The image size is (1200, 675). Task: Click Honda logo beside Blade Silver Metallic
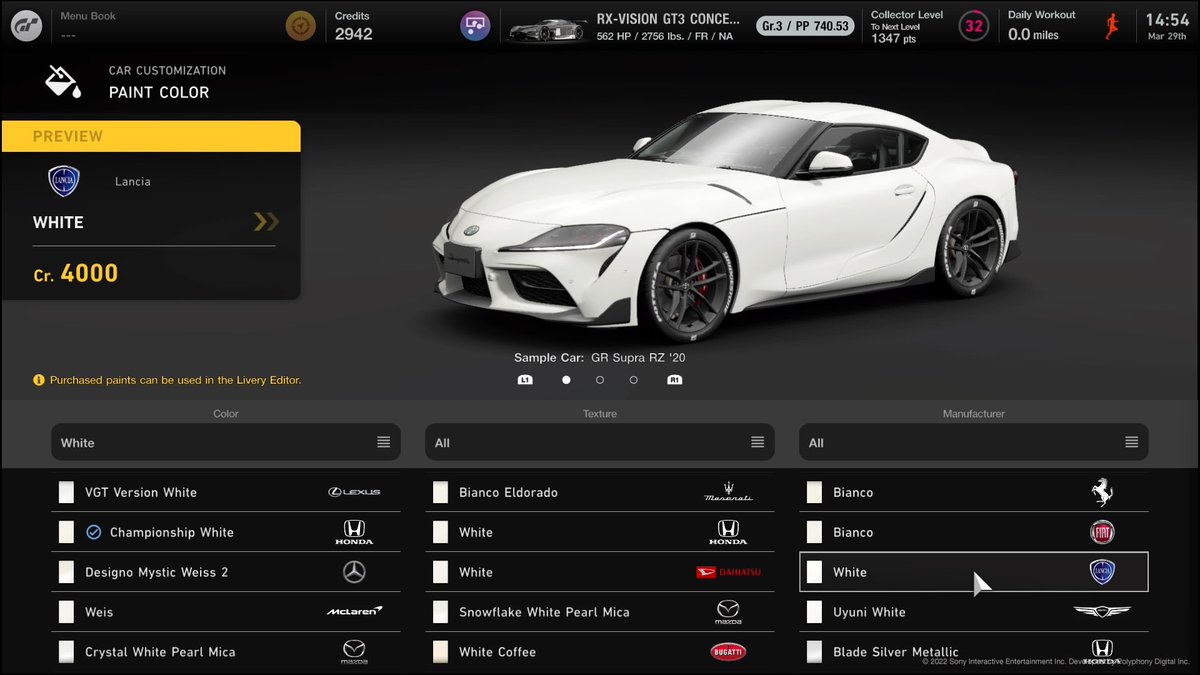pyautogui.click(x=1102, y=650)
